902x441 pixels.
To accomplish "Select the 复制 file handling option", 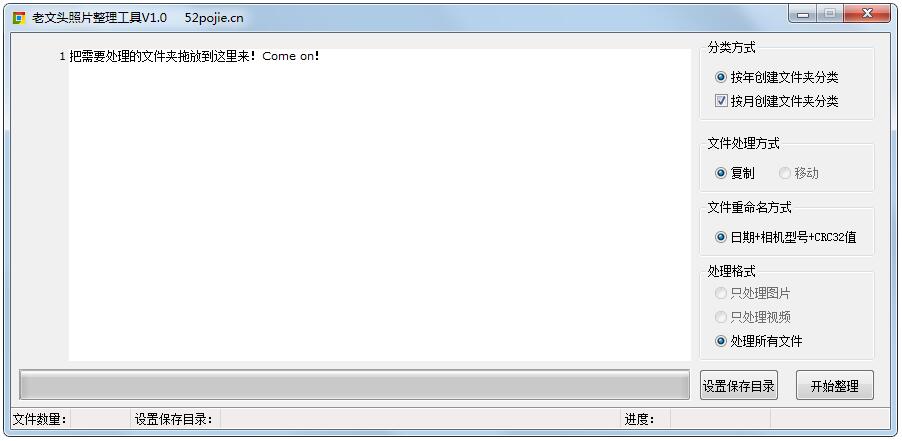I will click(735, 173).
